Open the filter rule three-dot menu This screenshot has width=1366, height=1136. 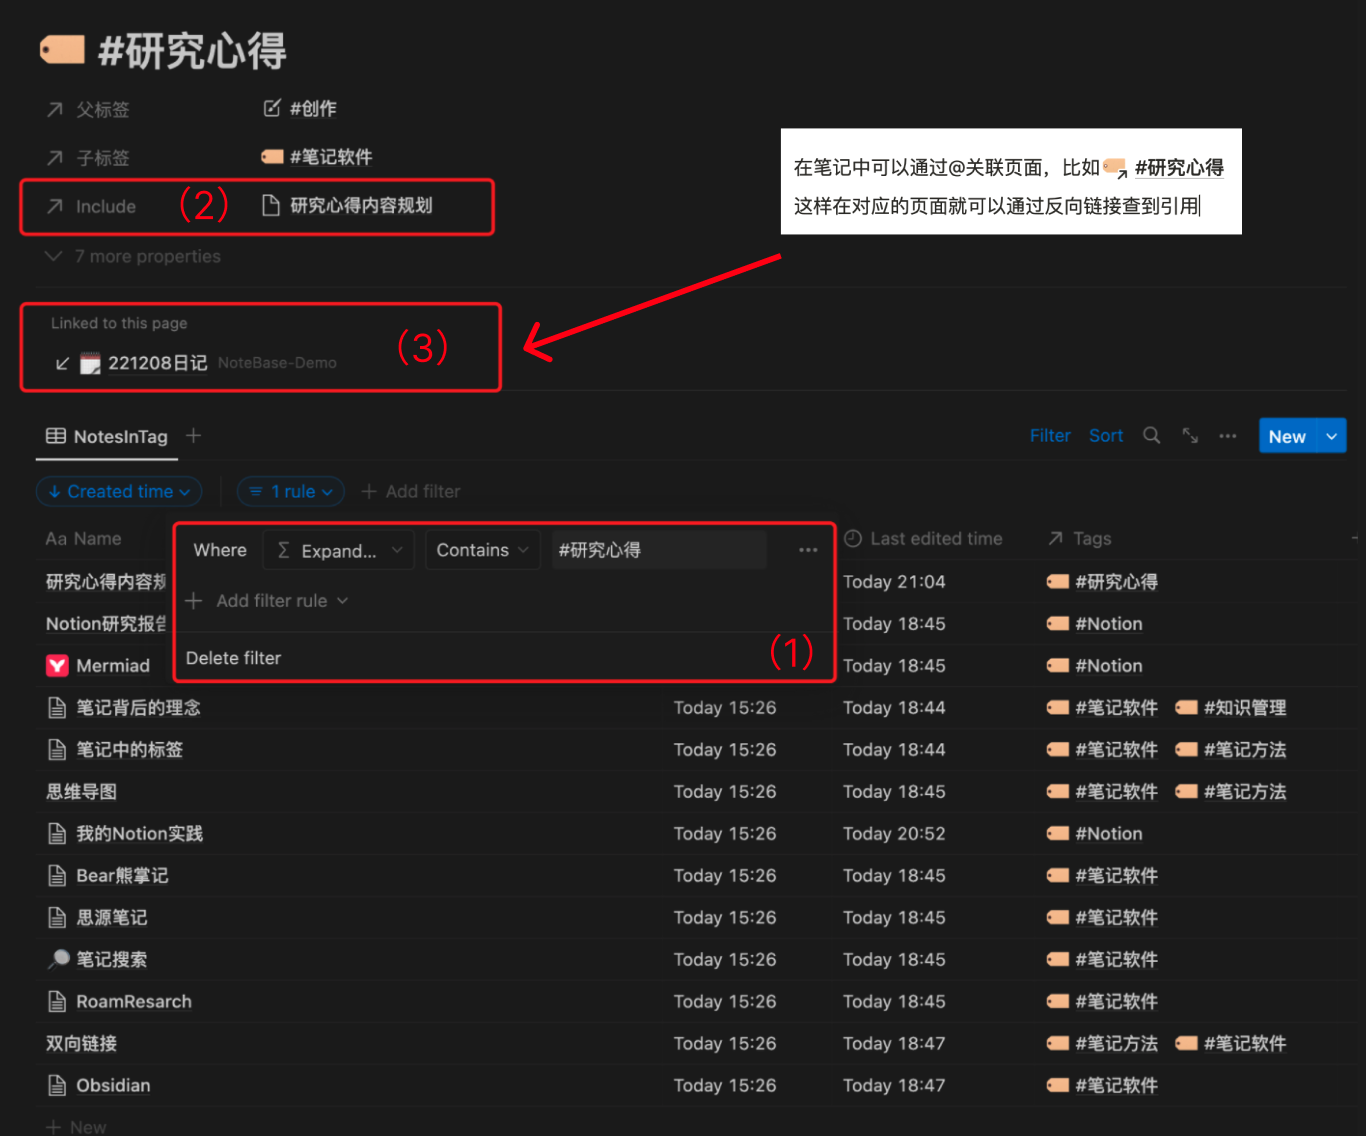(808, 550)
